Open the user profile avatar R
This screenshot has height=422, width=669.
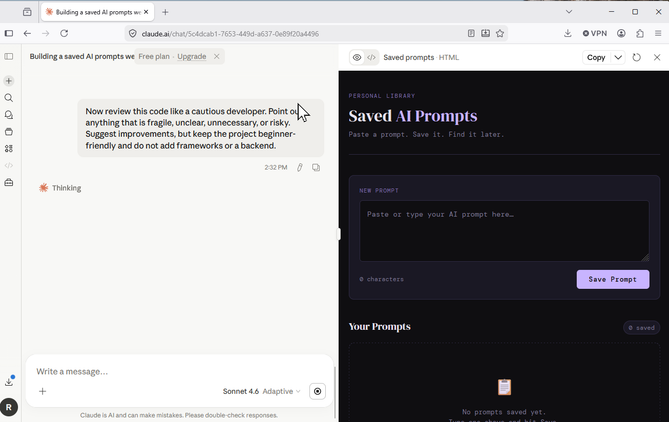coord(9,407)
